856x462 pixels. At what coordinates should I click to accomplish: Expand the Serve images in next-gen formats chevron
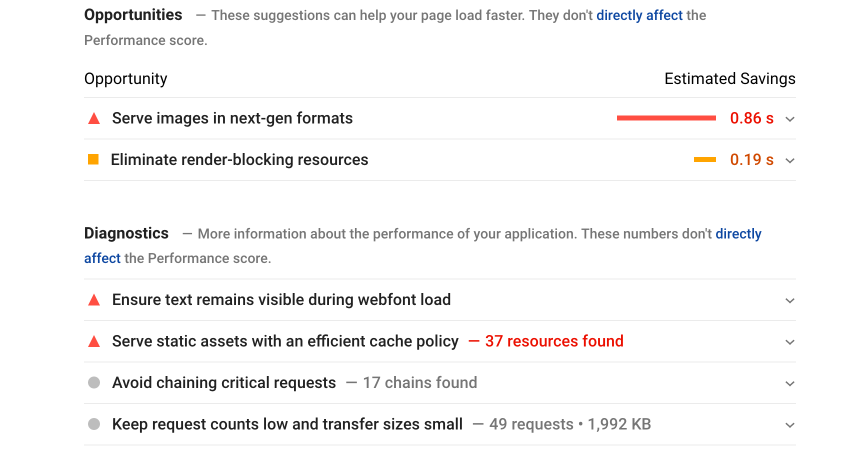click(x=789, y=119)
